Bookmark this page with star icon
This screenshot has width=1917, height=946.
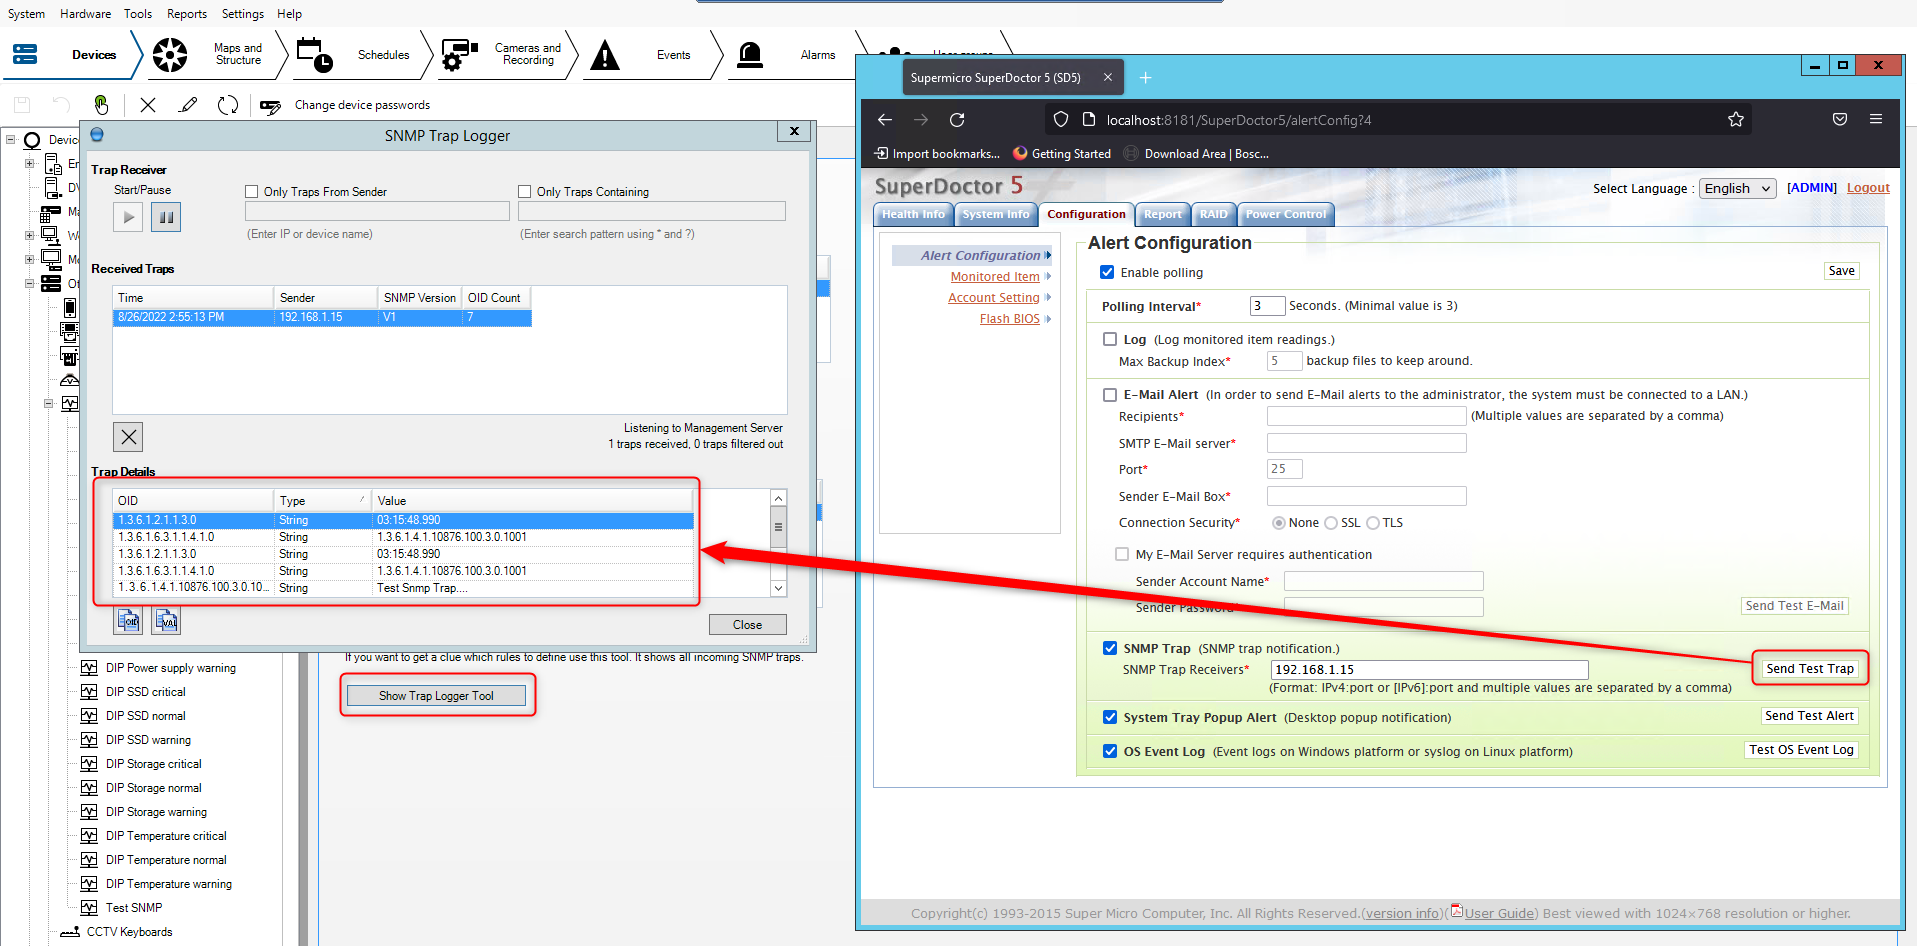1736,120
